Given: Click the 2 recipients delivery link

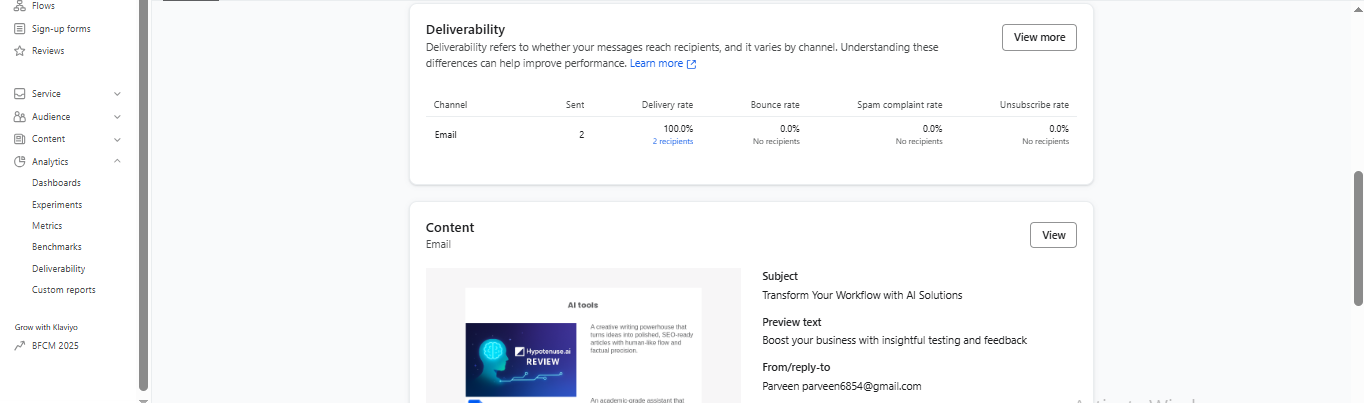Looking at the screenshot, I should (672, 142).
